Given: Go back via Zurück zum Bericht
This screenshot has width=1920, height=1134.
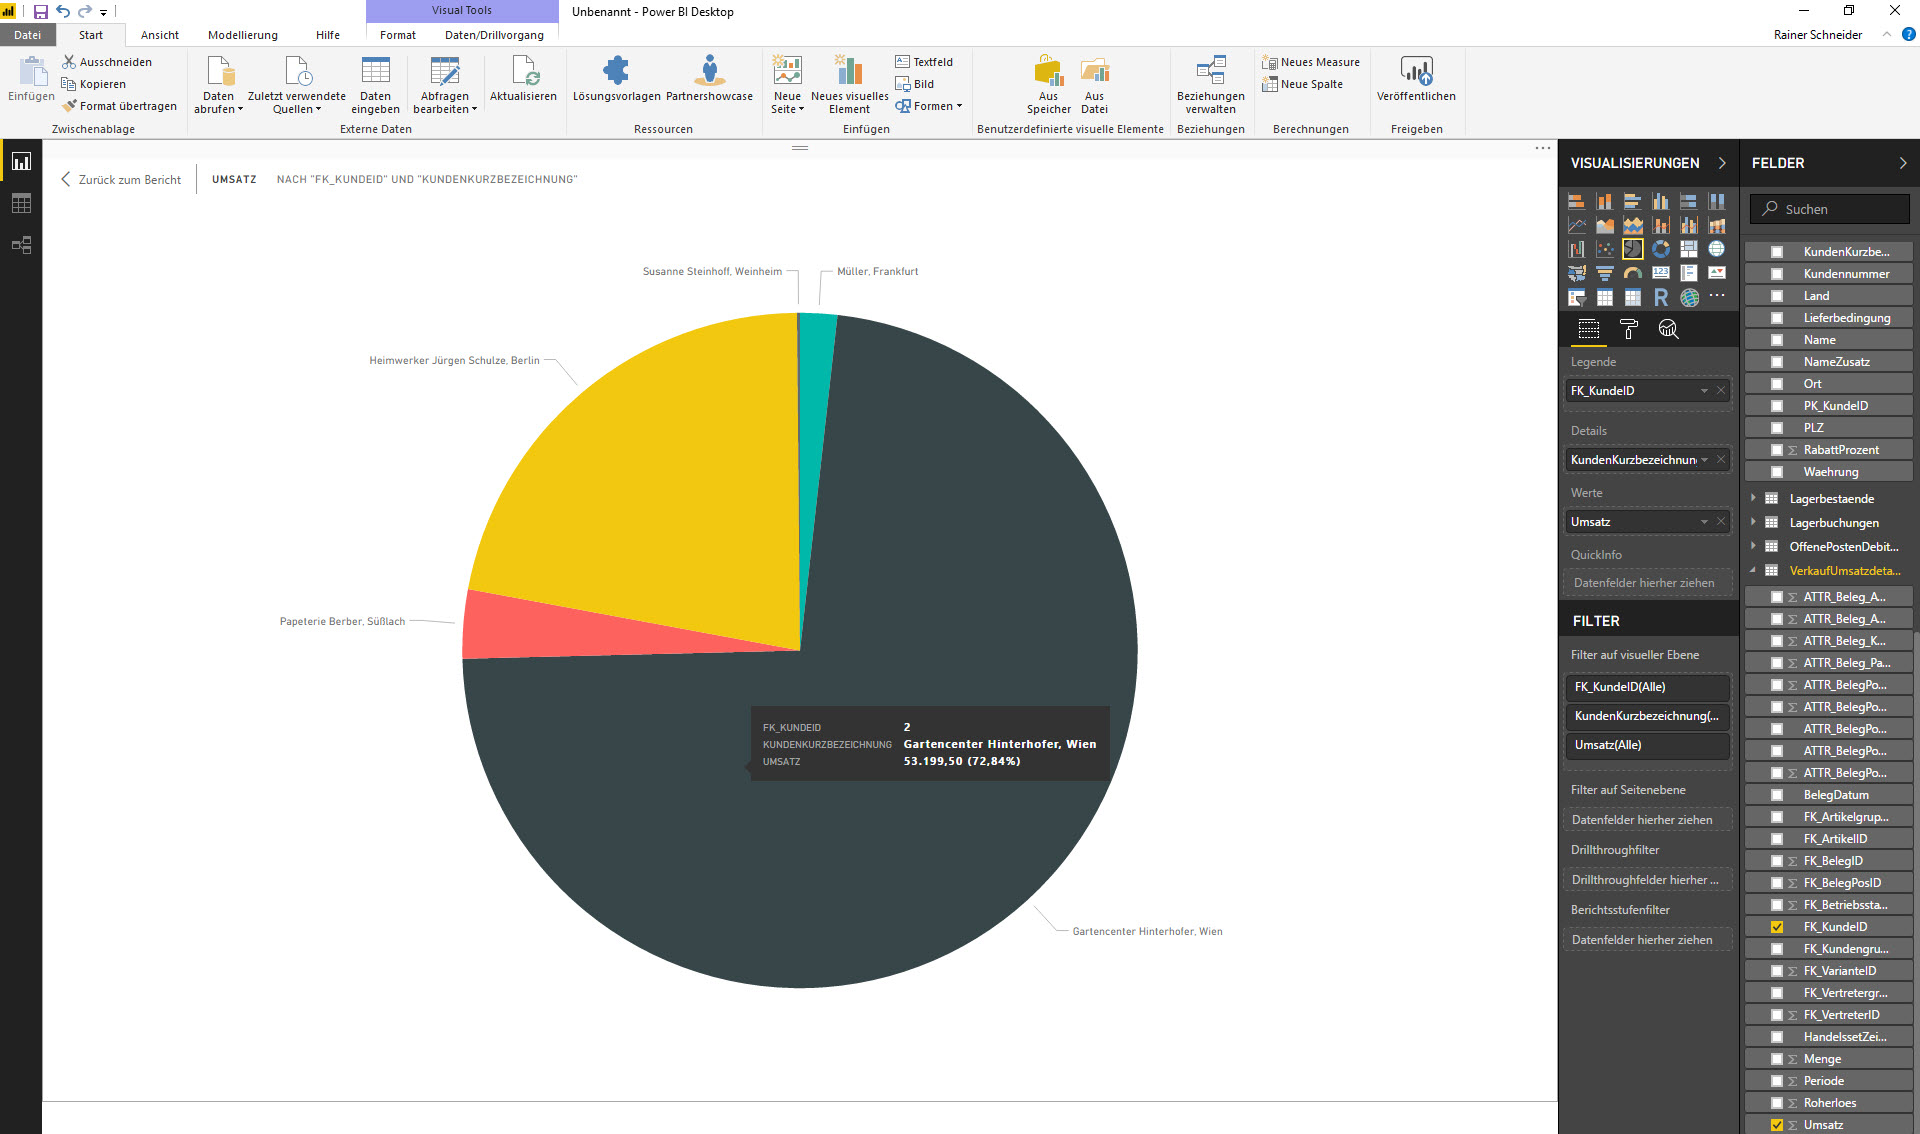Looking at the screenshot, I should click(121, 180).
